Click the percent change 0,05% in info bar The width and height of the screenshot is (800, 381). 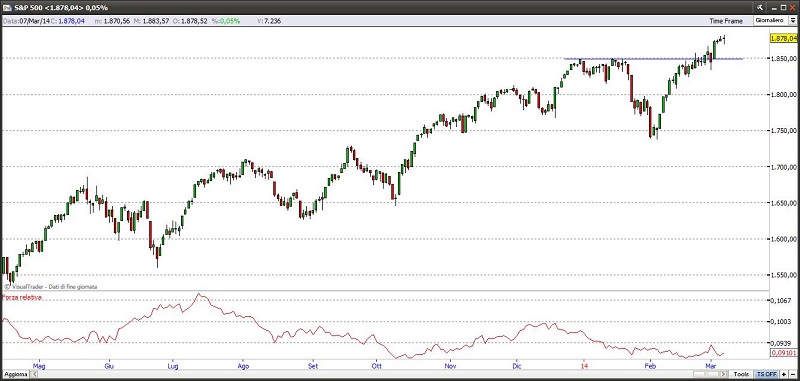click(x=229, y=21)
